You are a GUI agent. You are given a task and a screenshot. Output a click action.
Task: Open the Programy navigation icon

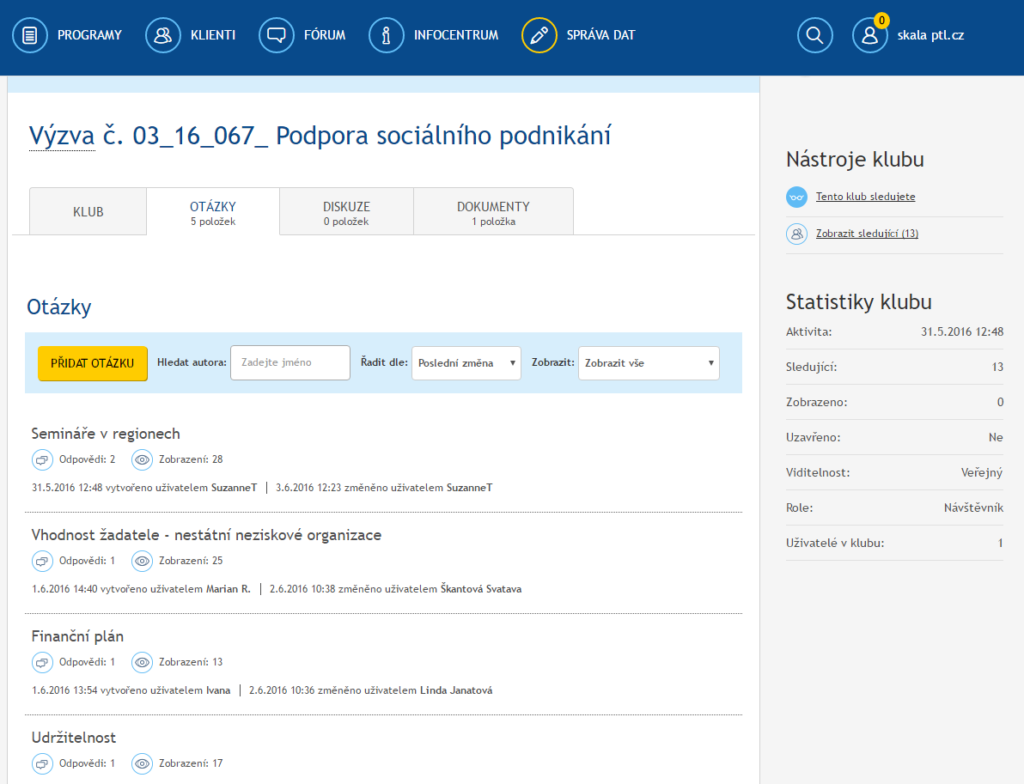pyautogui.click(x=30, y=35)
